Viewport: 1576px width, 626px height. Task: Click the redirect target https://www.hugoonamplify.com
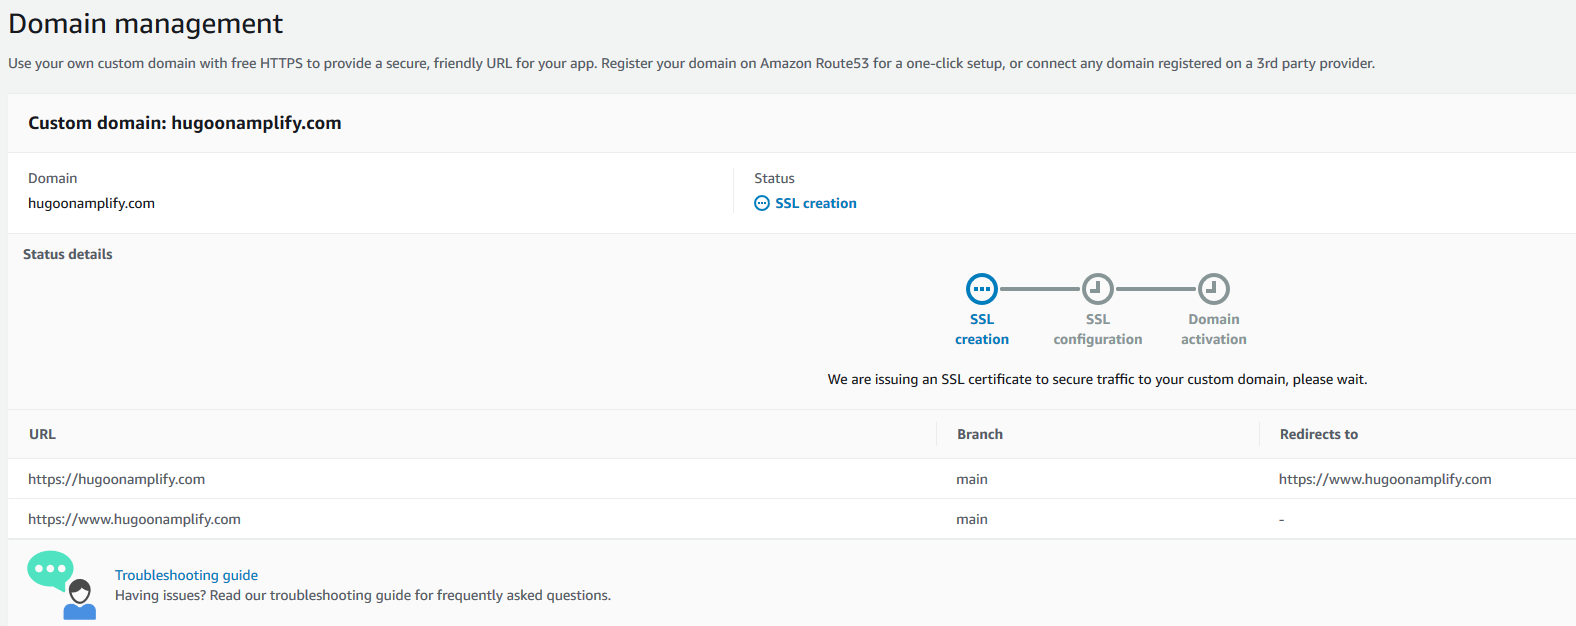click(x=1385, y=479)
